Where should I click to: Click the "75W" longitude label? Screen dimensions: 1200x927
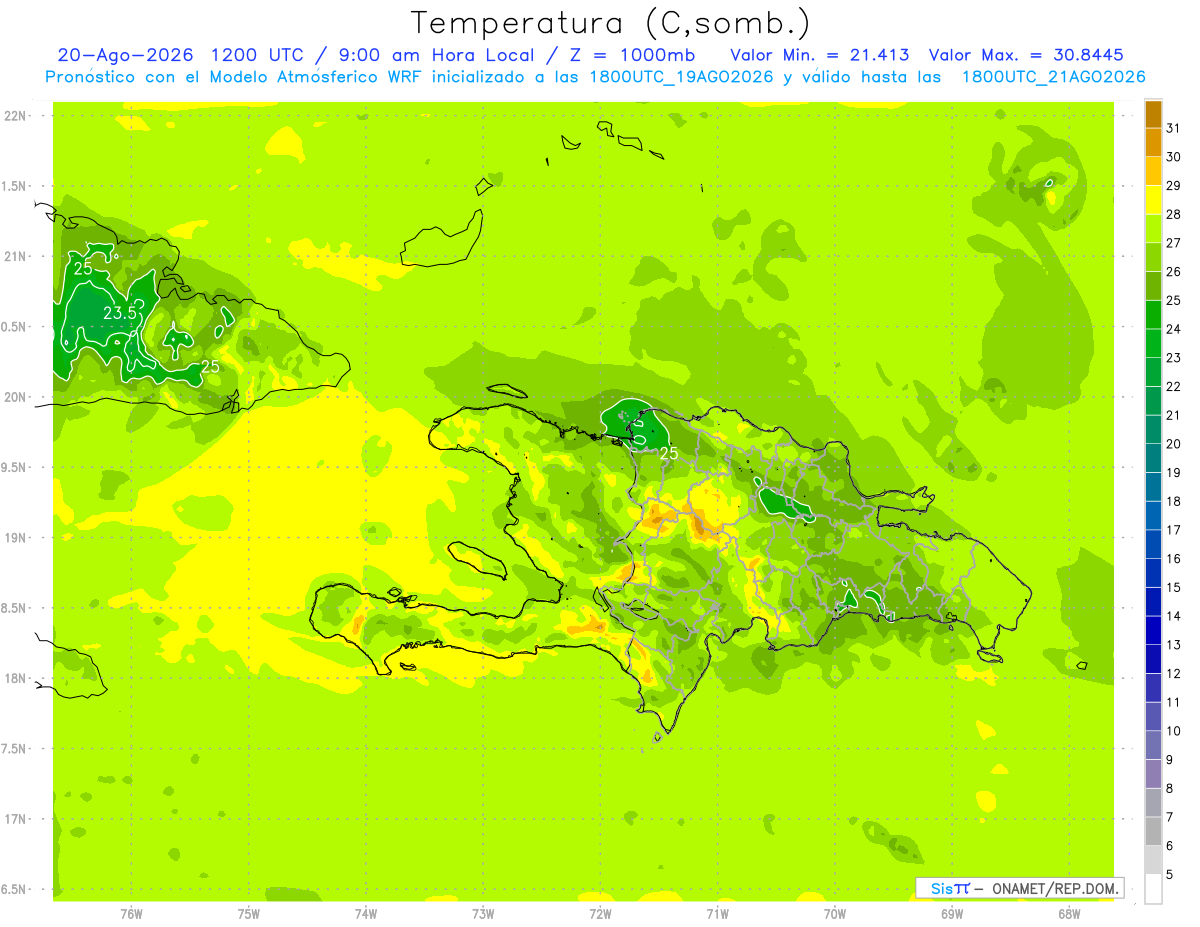[248, 913]
